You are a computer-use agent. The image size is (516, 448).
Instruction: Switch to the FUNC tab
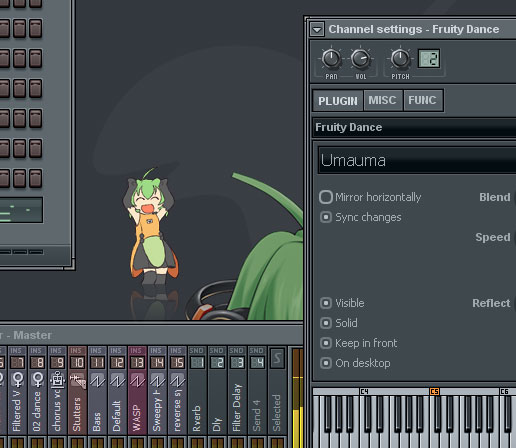[x=422, y=100]
